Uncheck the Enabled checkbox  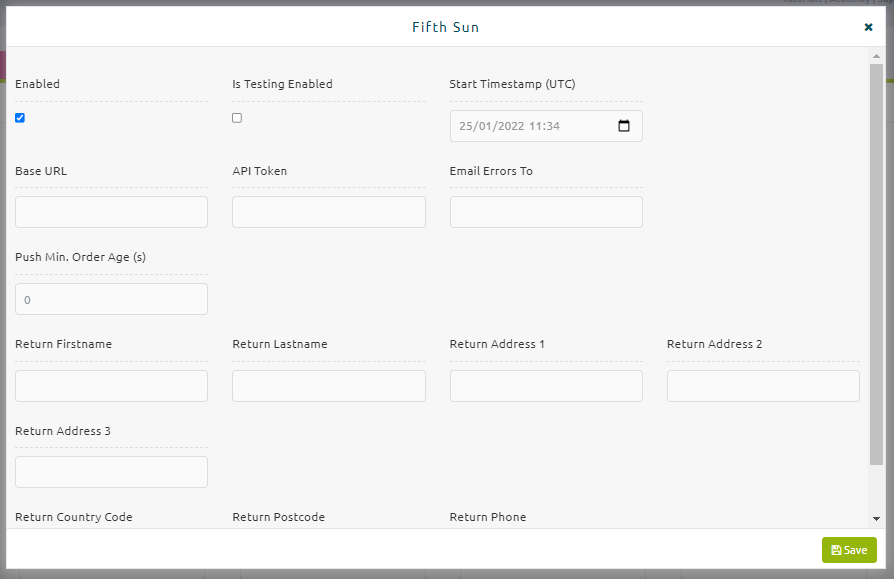20,118
